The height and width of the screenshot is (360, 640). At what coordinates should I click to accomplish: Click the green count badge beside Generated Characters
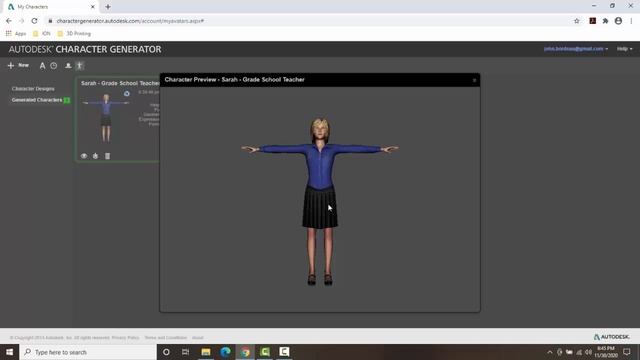(x=67, y=100)
